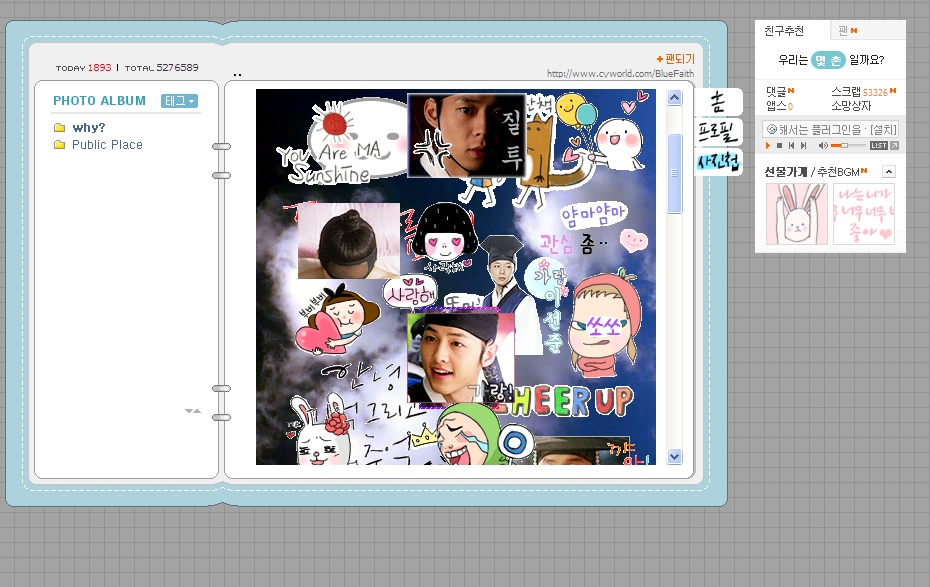Open the BGM LIST button
930x587 pixels.
tap(878, 145)
